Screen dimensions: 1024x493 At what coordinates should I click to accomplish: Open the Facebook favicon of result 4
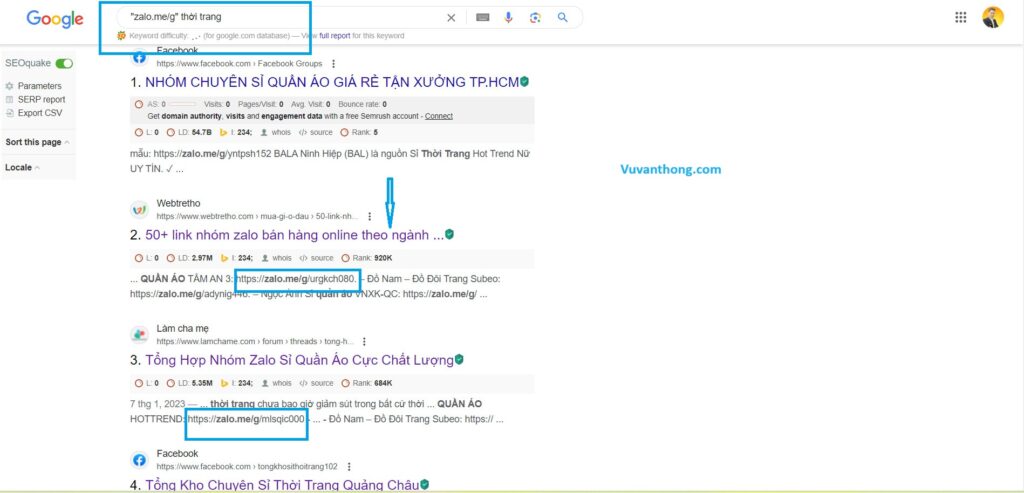tap(139, 460)
